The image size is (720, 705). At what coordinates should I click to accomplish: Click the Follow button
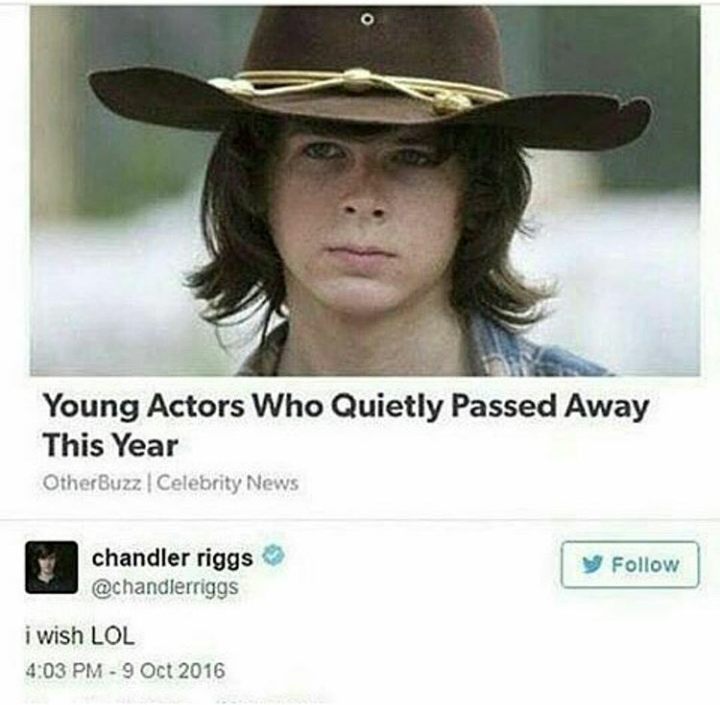(630, 564)
